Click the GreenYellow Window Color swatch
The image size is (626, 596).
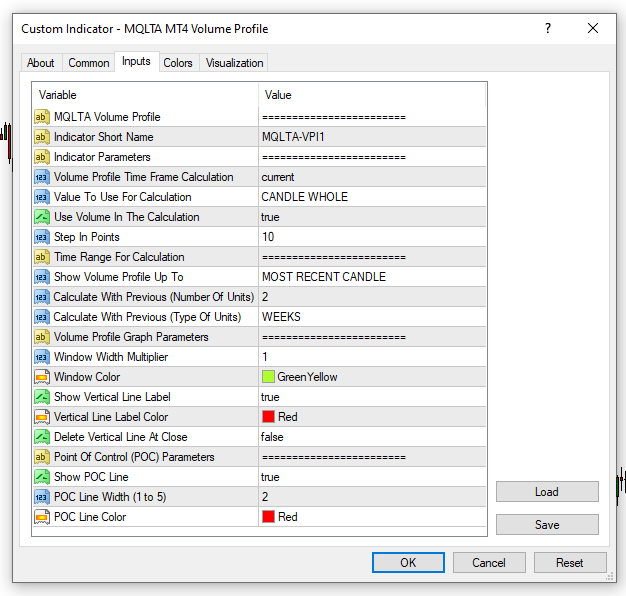268,377
